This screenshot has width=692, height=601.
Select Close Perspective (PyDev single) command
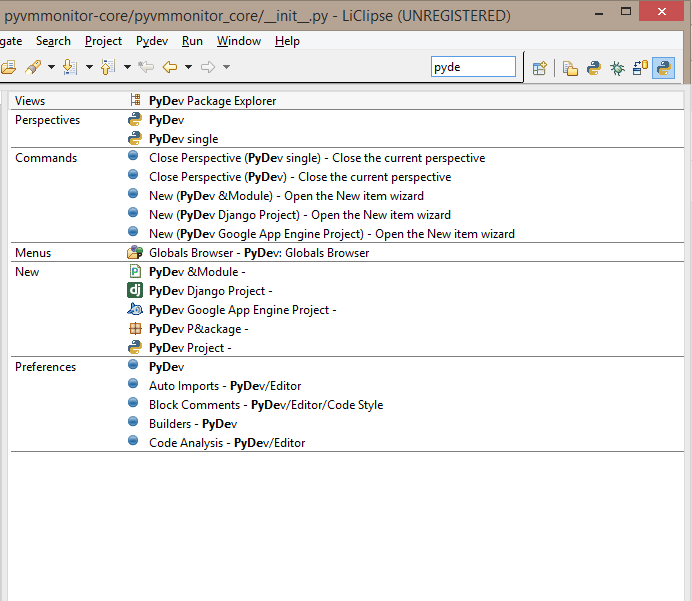click(x=316, y=158)
